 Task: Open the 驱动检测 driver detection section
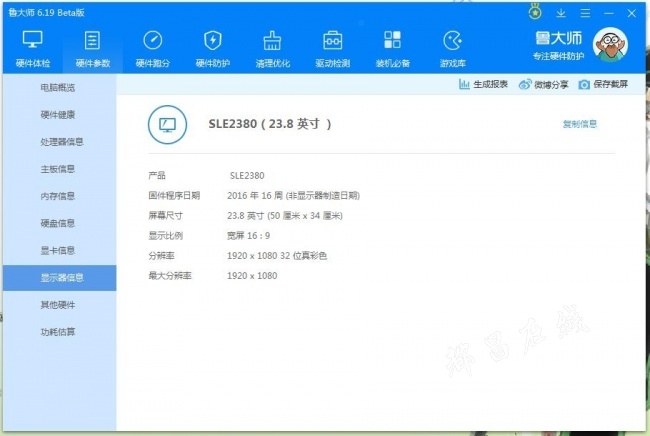[x=332, y=49]
